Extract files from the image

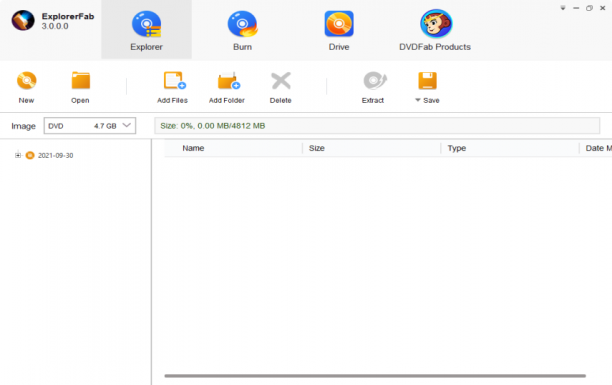(374, 87)
